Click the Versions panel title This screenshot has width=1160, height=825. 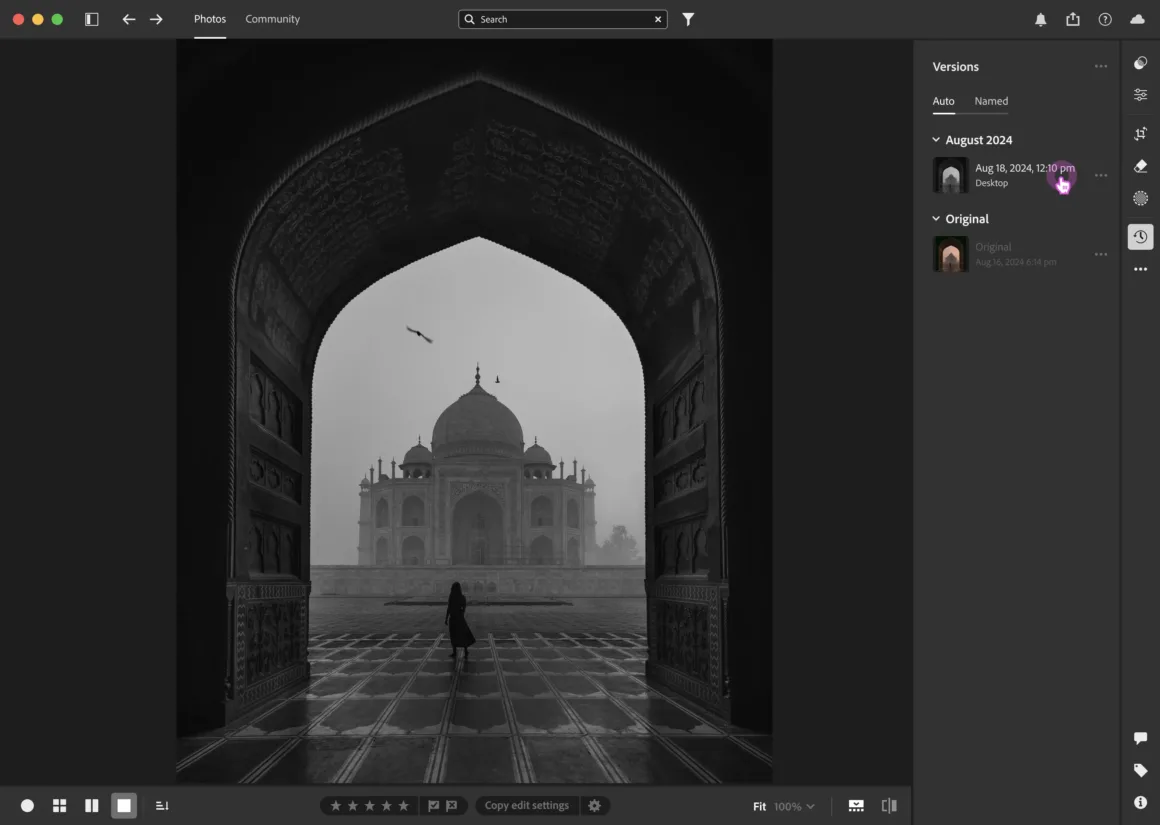[955, 67]
